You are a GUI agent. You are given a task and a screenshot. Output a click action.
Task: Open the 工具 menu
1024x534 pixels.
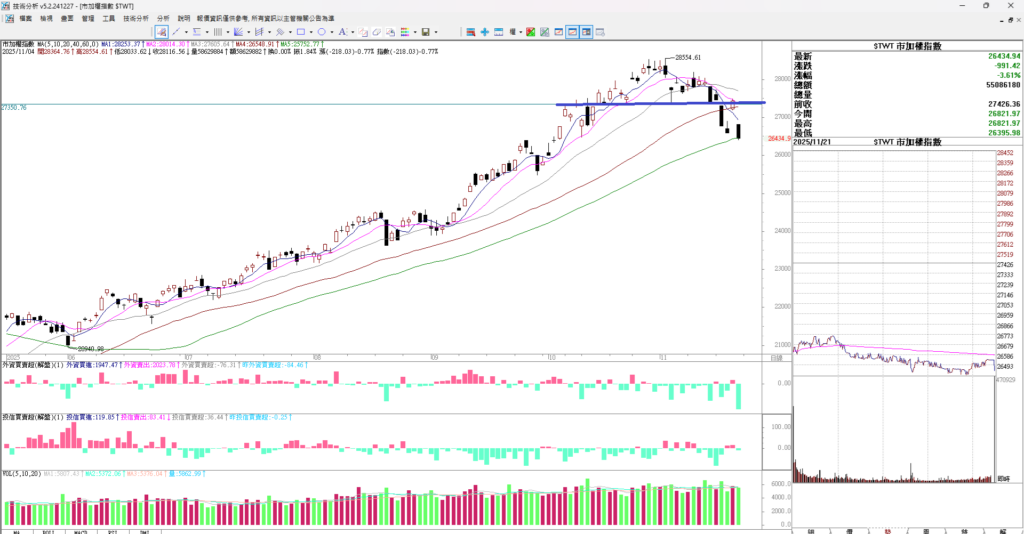(109, 18)
